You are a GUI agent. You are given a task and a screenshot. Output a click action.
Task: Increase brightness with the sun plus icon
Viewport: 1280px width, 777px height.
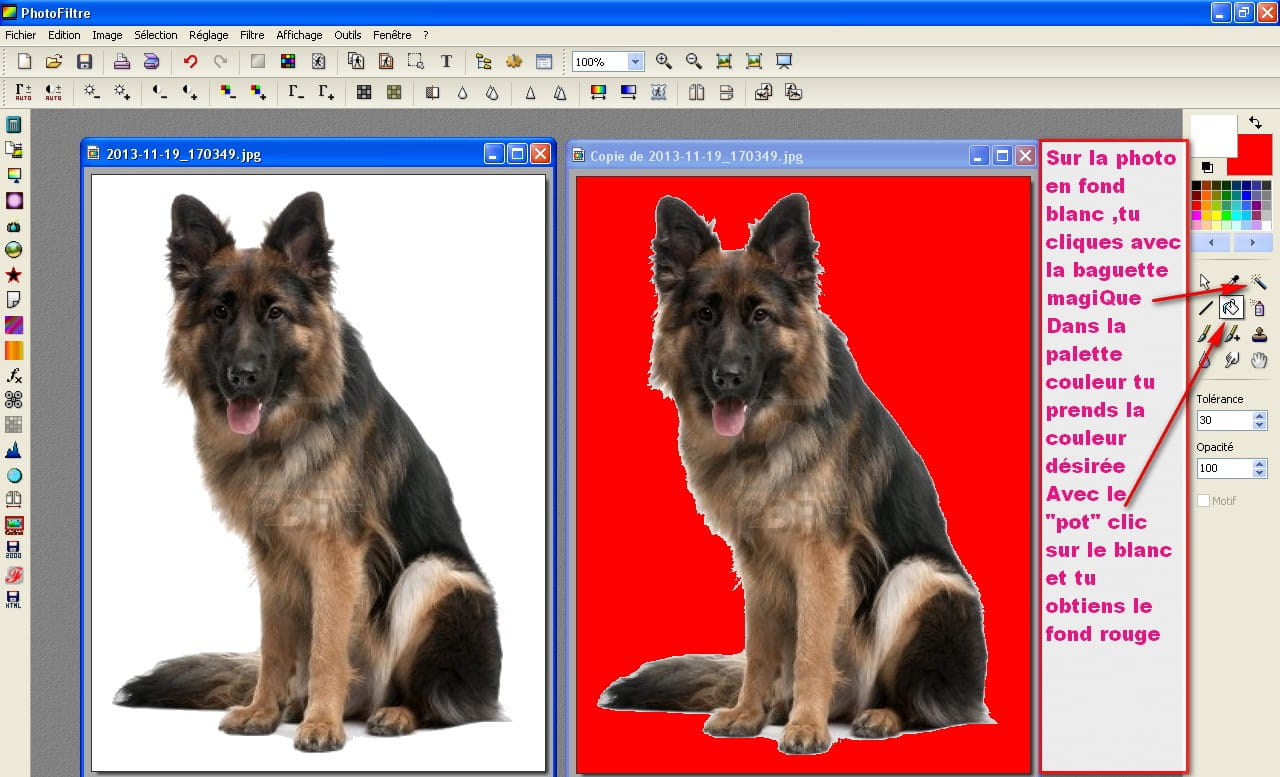click(121, 92)
